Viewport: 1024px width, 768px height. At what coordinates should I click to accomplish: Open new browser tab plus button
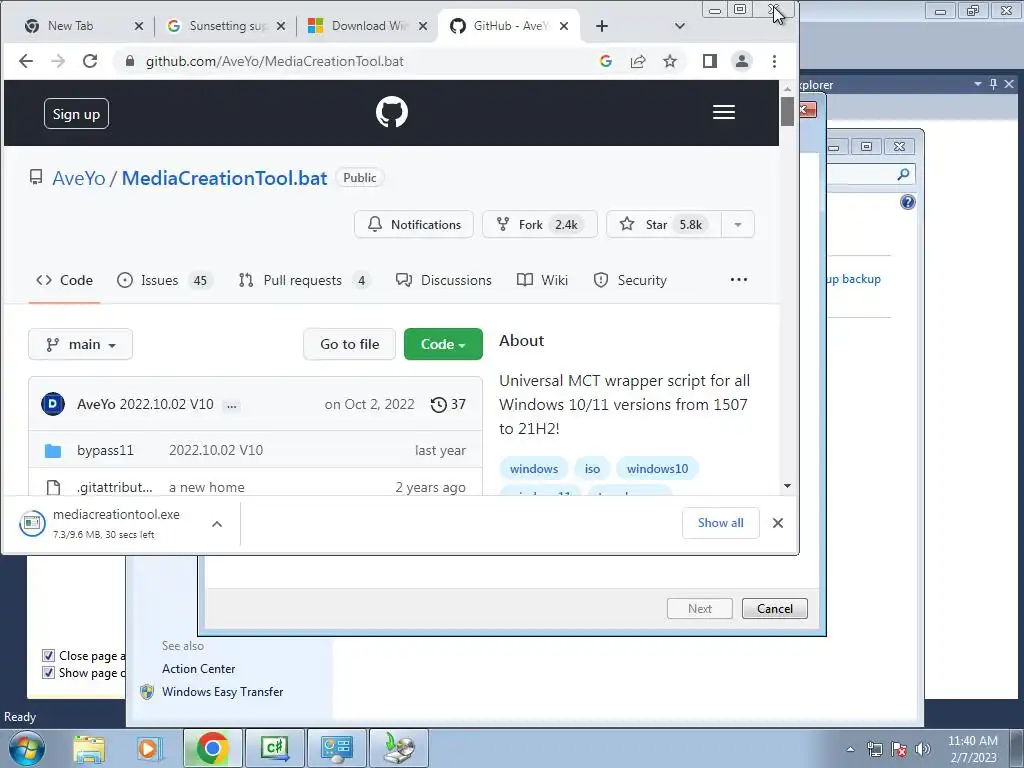tap(601, 26)
